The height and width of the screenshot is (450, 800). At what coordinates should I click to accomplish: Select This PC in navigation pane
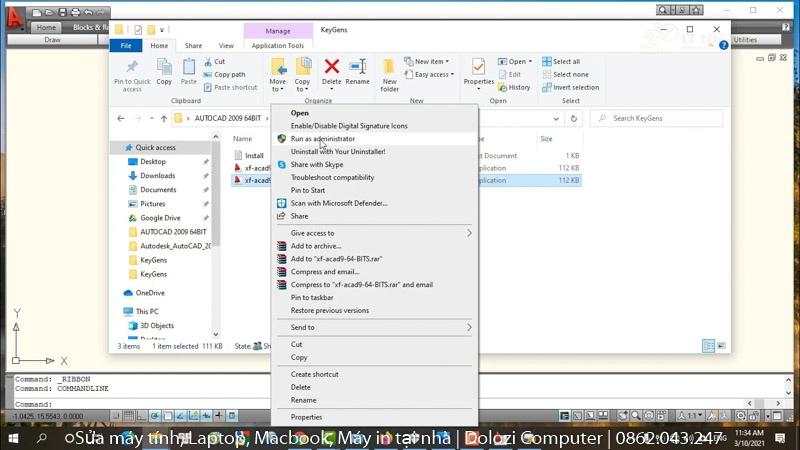pos(147,311)
